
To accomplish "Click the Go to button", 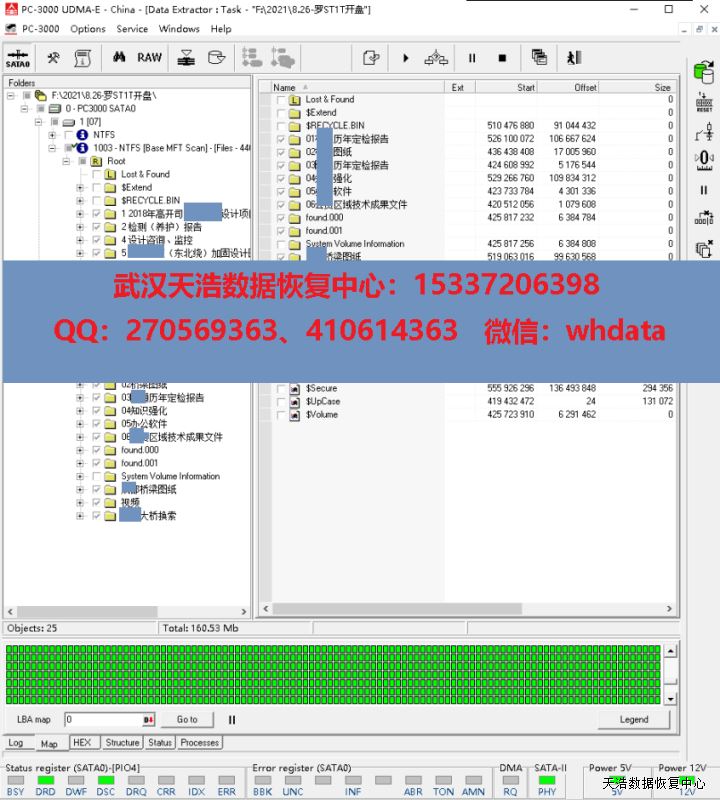I will coord(187,719).
